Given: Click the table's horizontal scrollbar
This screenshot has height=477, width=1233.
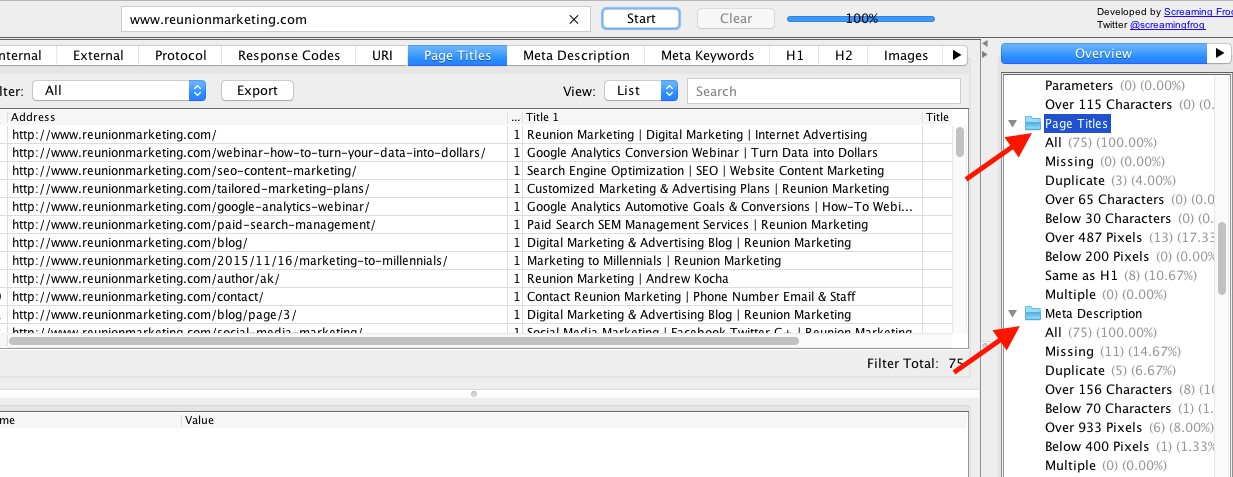Looking at the screenshot, I should [x=405, y=340].
